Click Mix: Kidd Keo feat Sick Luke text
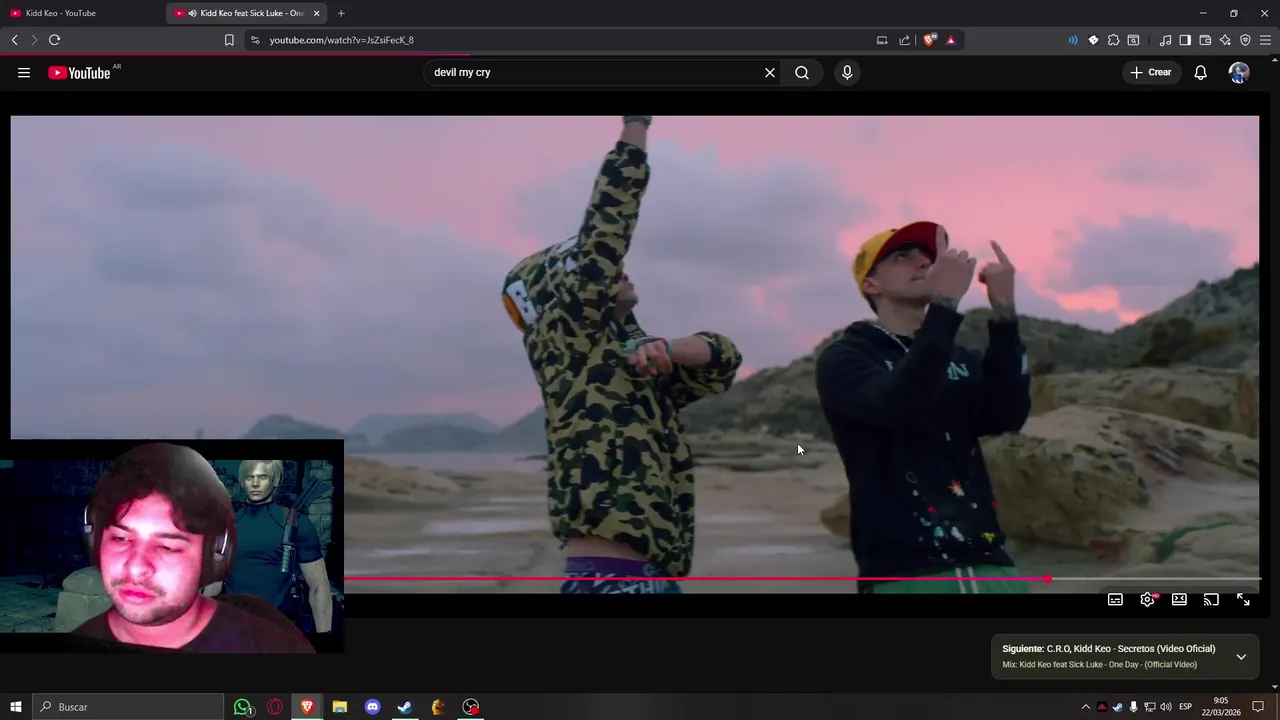The image size is (1280, 720). point(1099,665)
